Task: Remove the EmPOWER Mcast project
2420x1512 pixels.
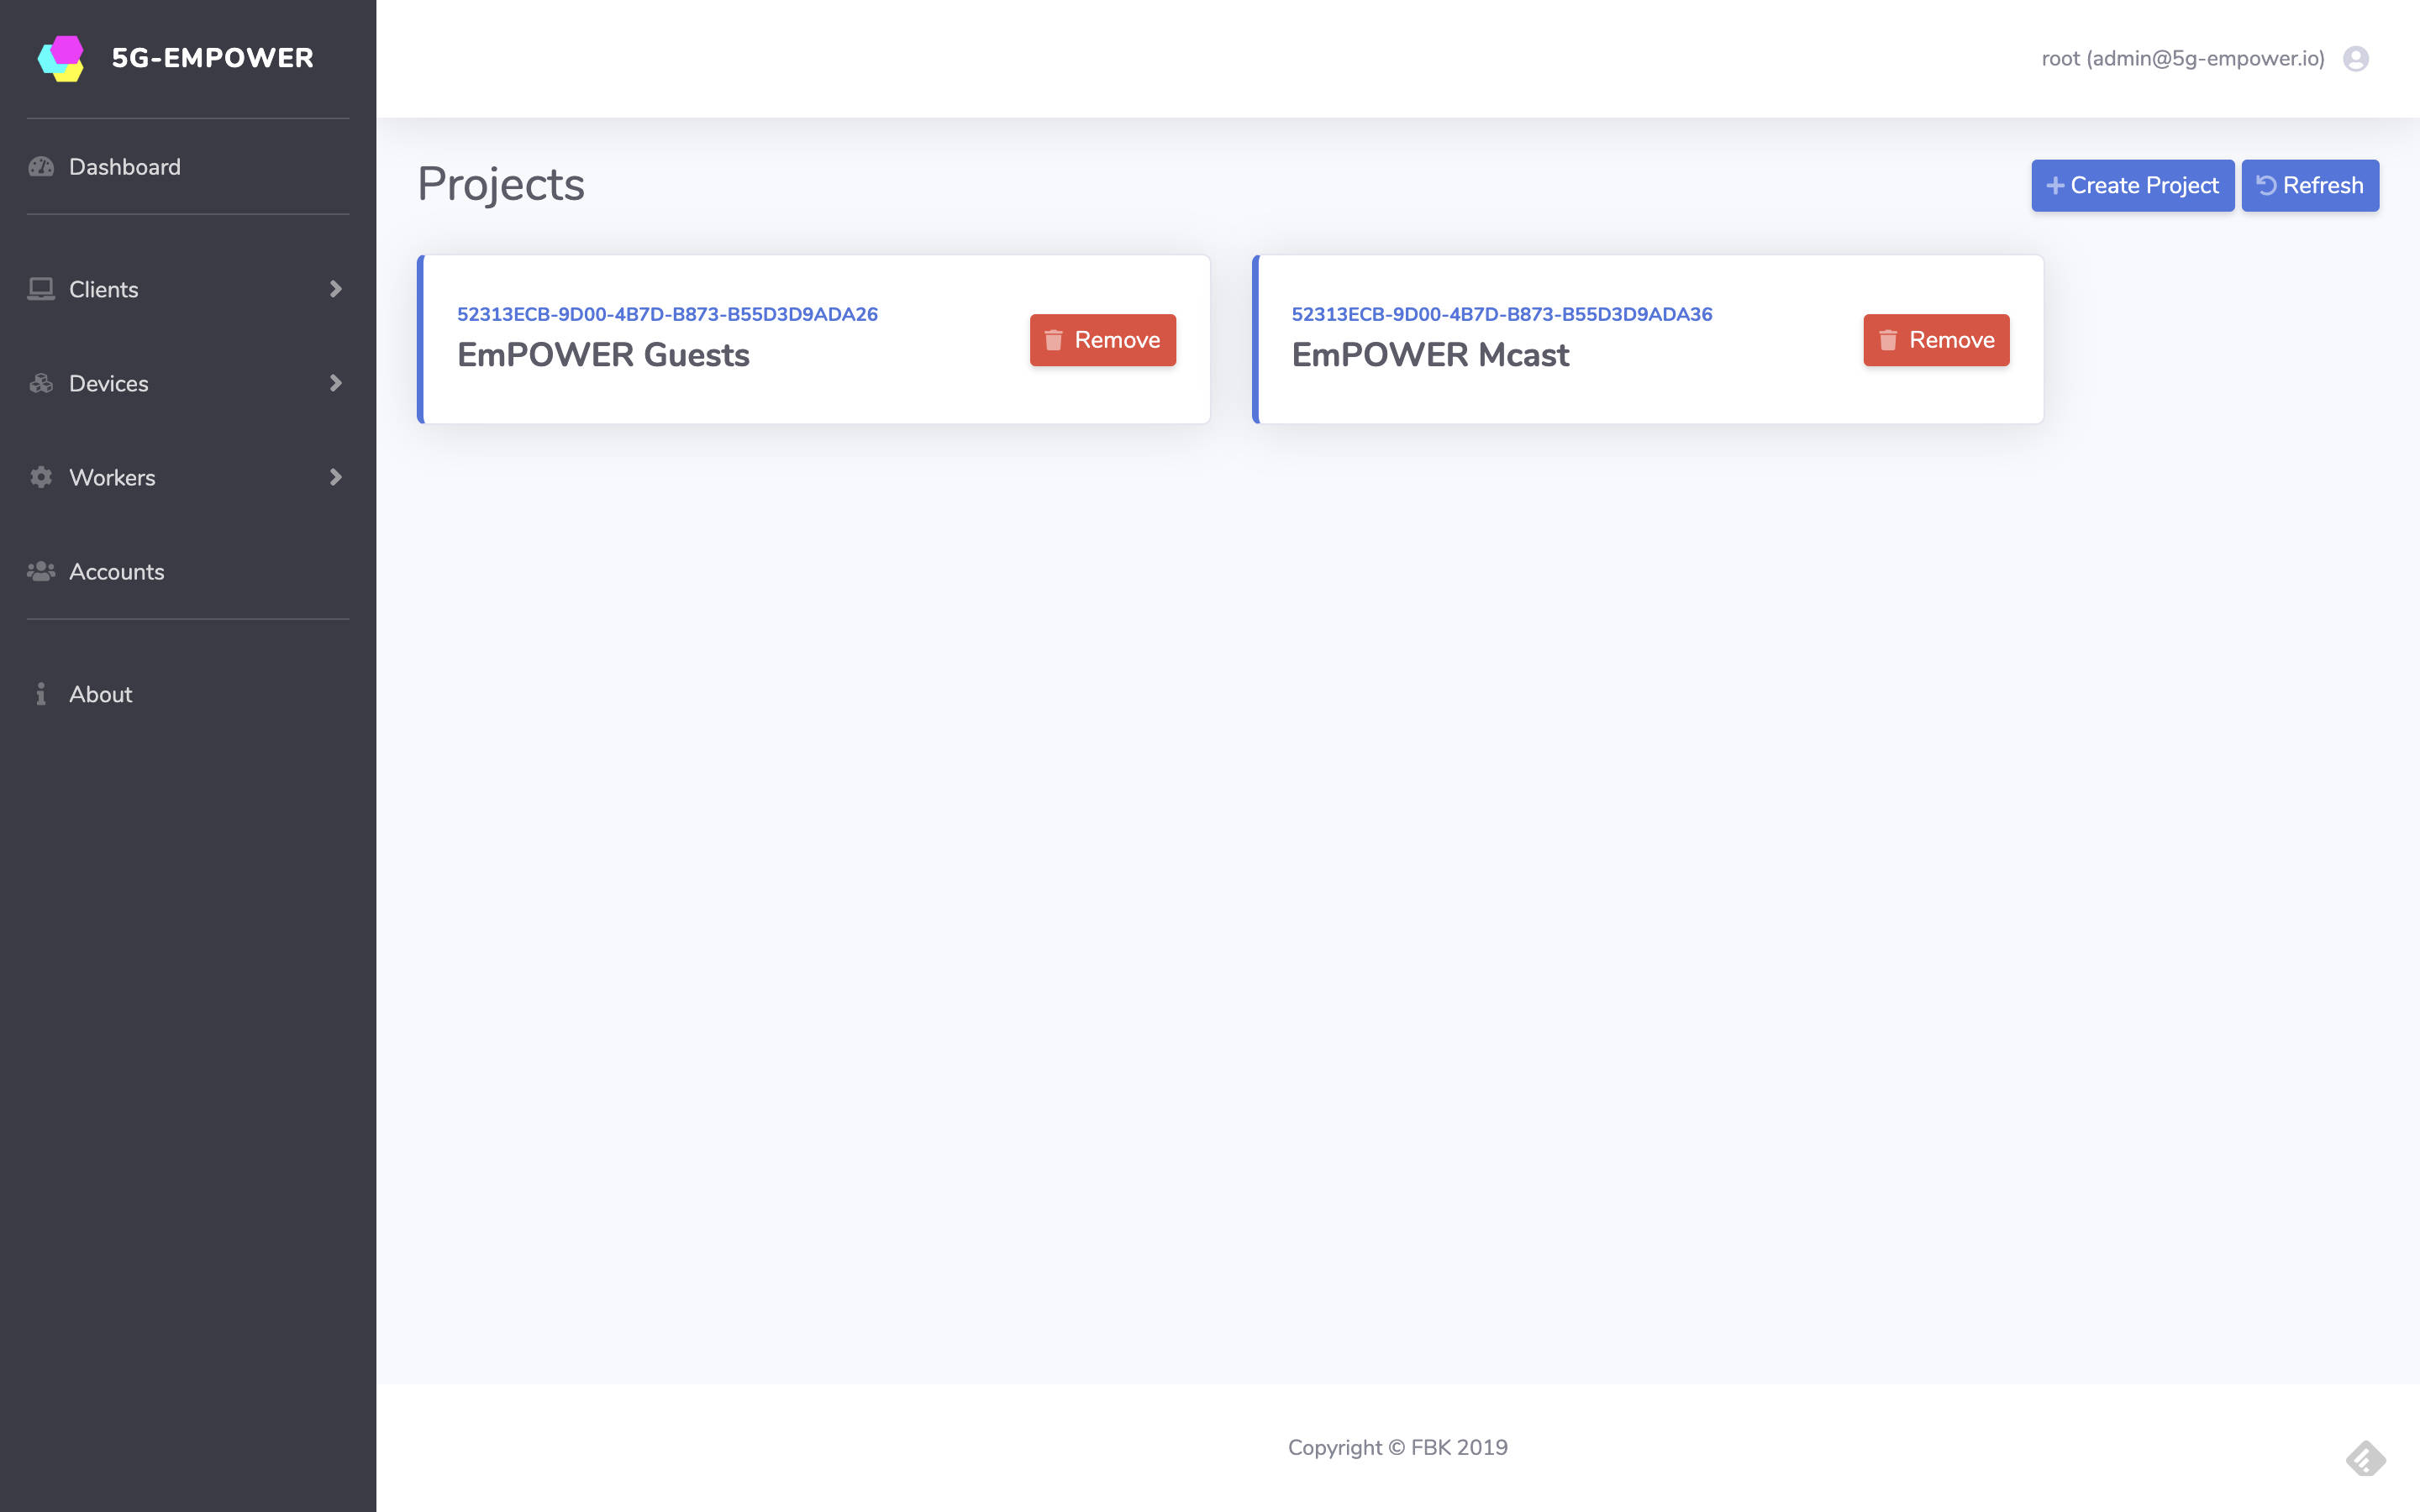Action: [x=1935, y=340]
